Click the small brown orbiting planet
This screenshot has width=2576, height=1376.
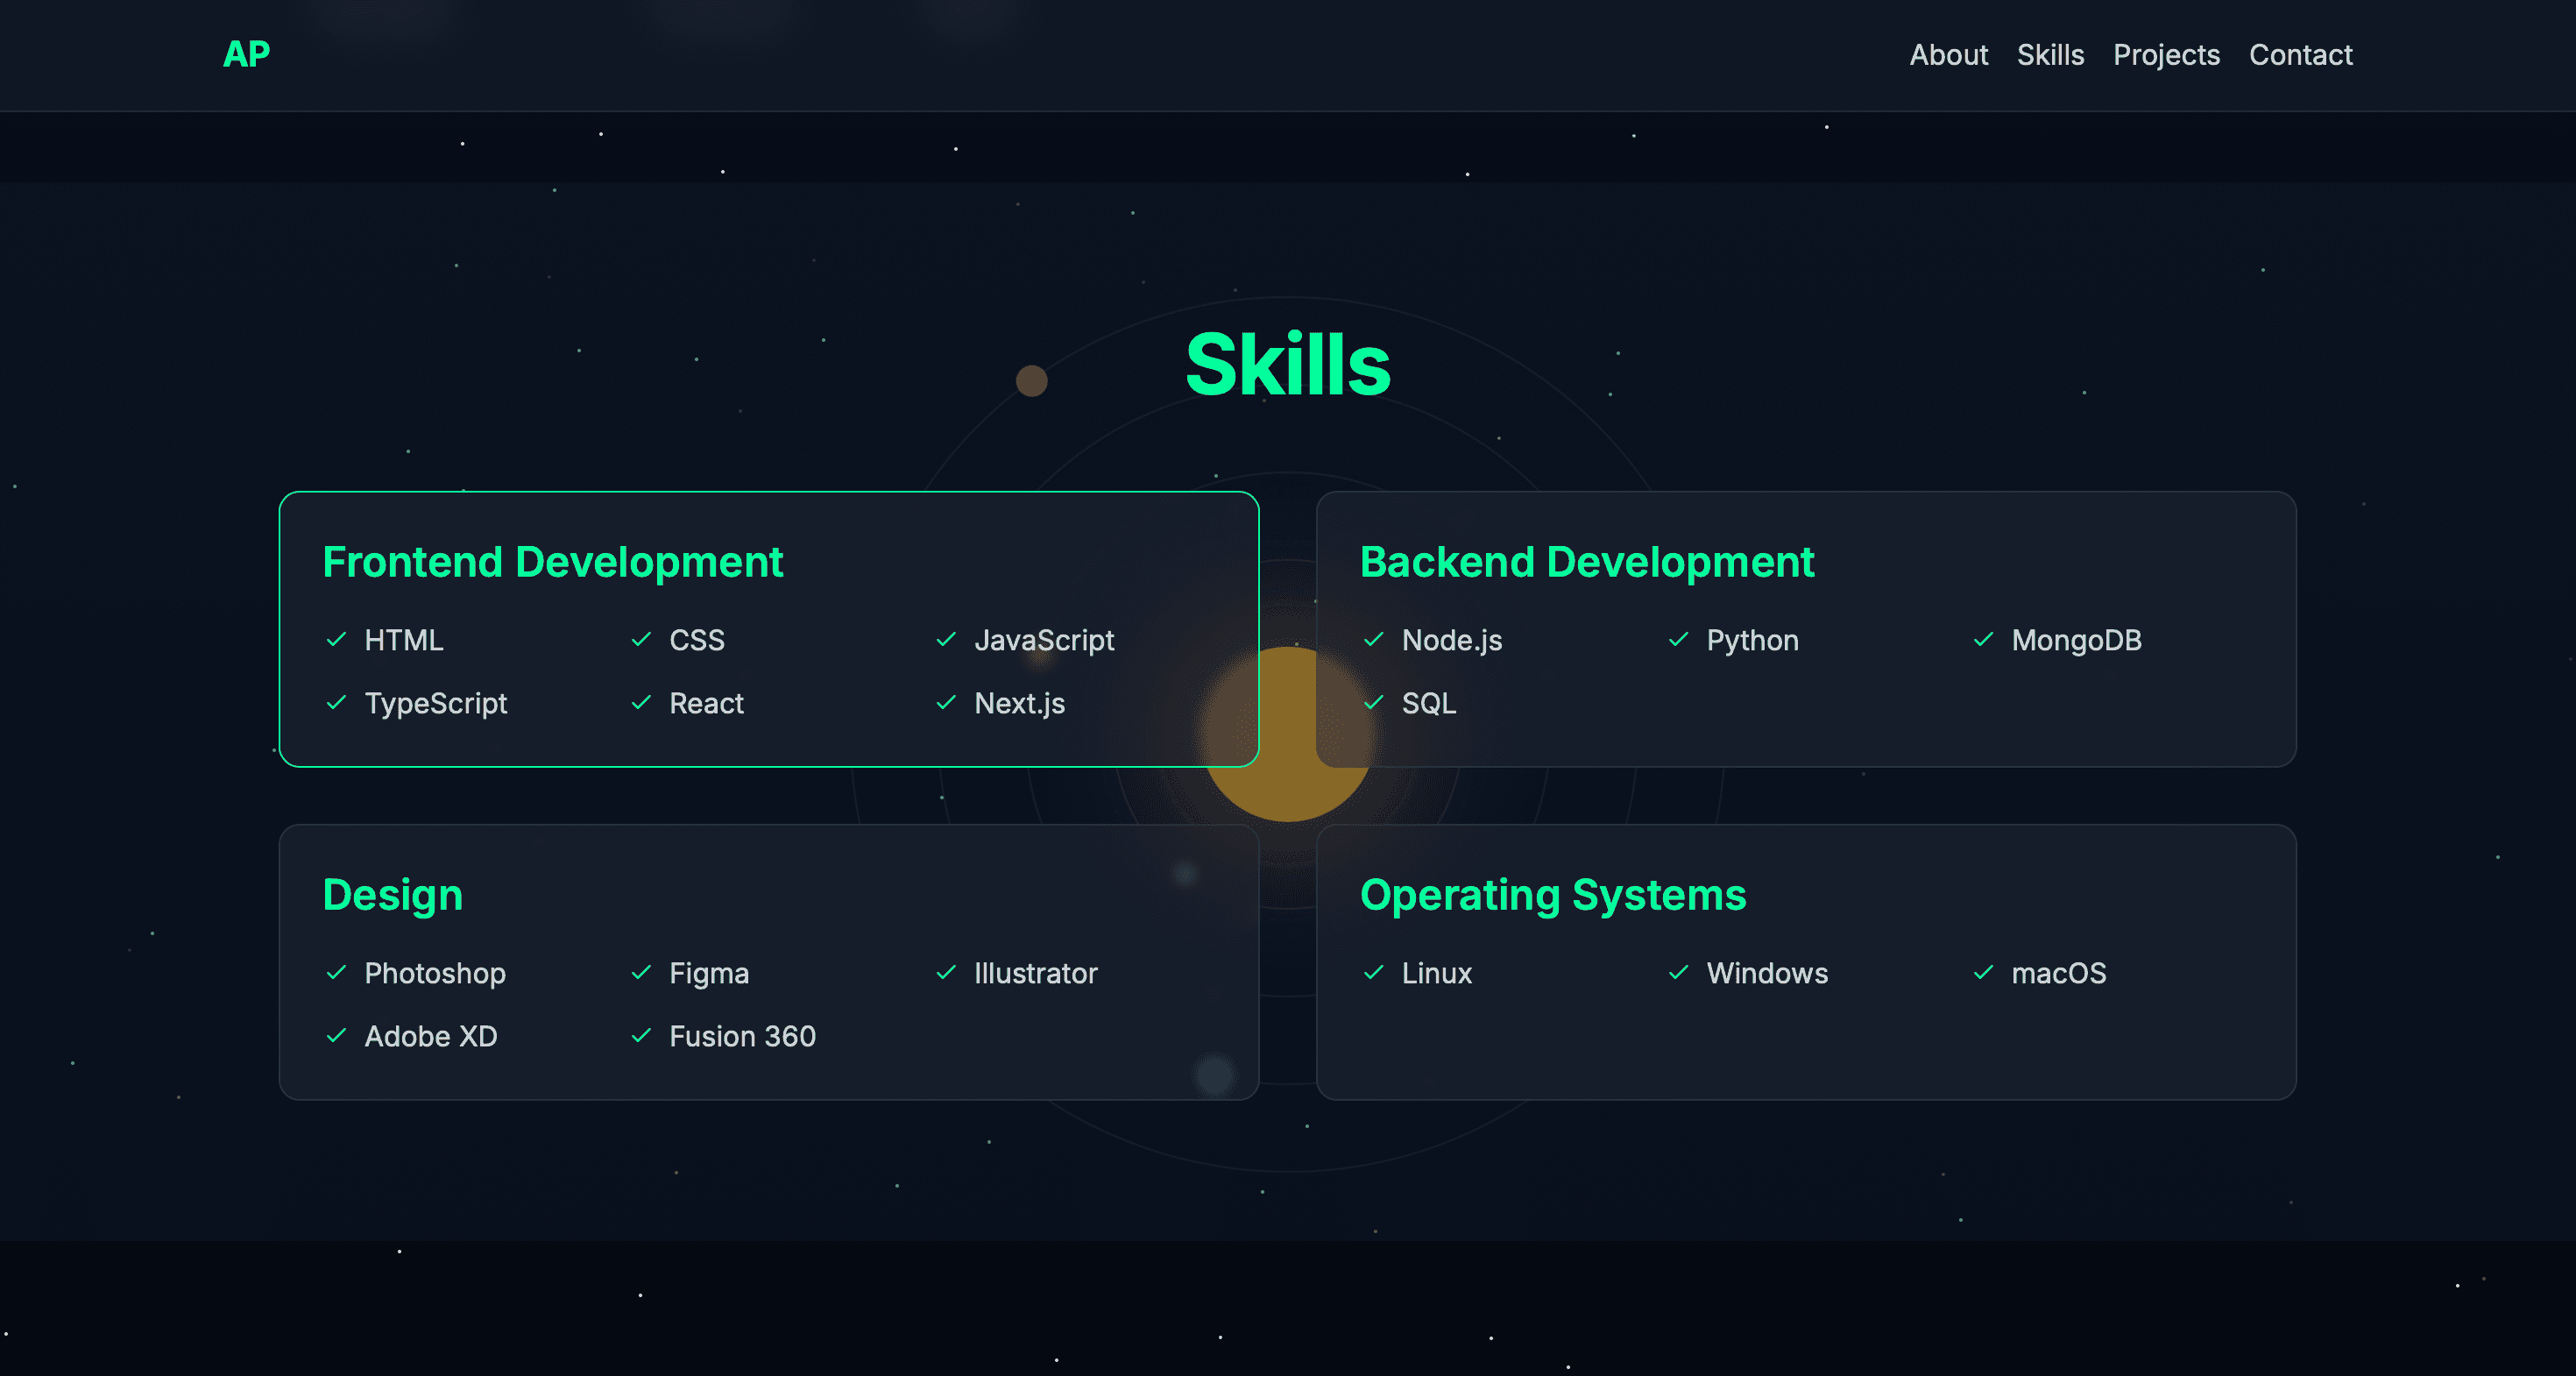click(x=1031, y=381)
